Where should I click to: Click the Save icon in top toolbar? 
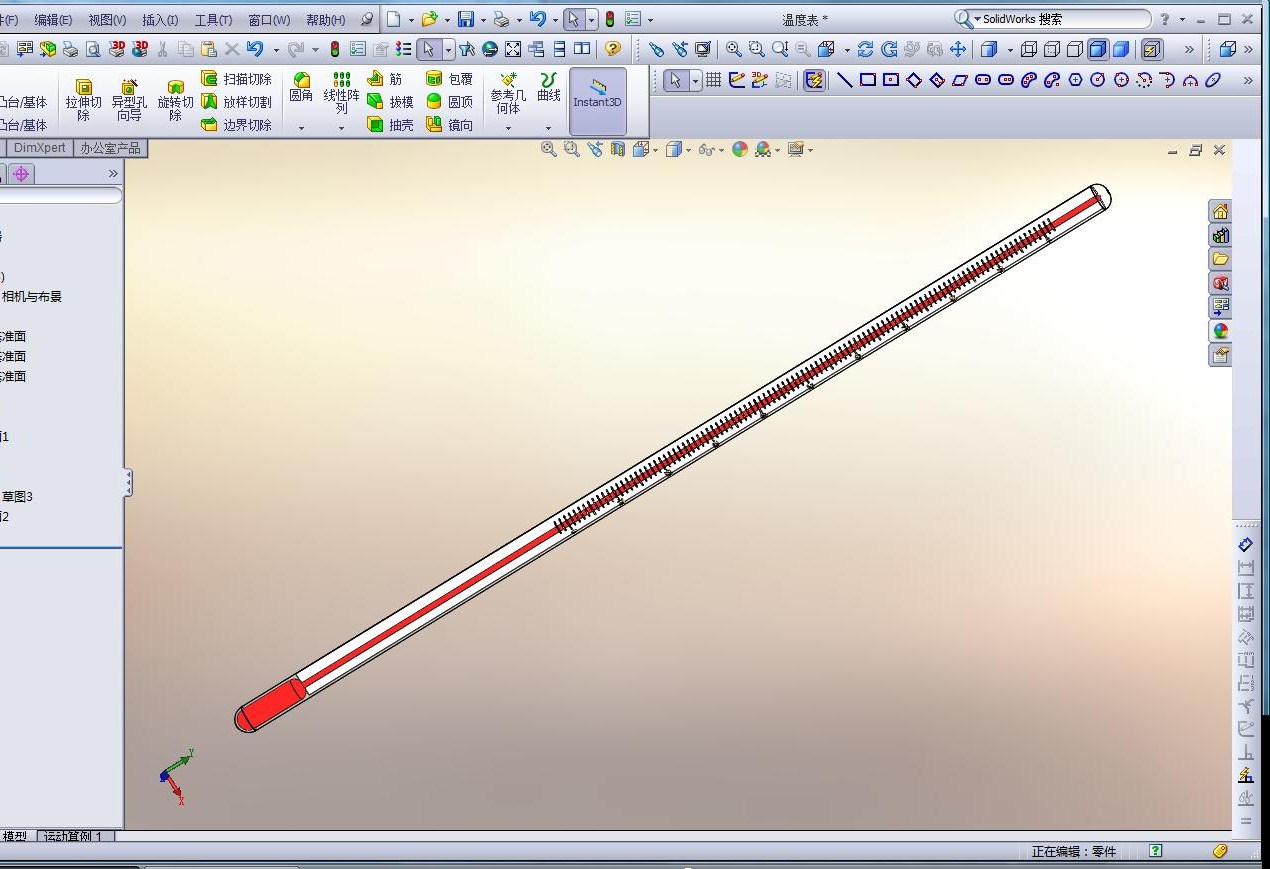point(466,19)
